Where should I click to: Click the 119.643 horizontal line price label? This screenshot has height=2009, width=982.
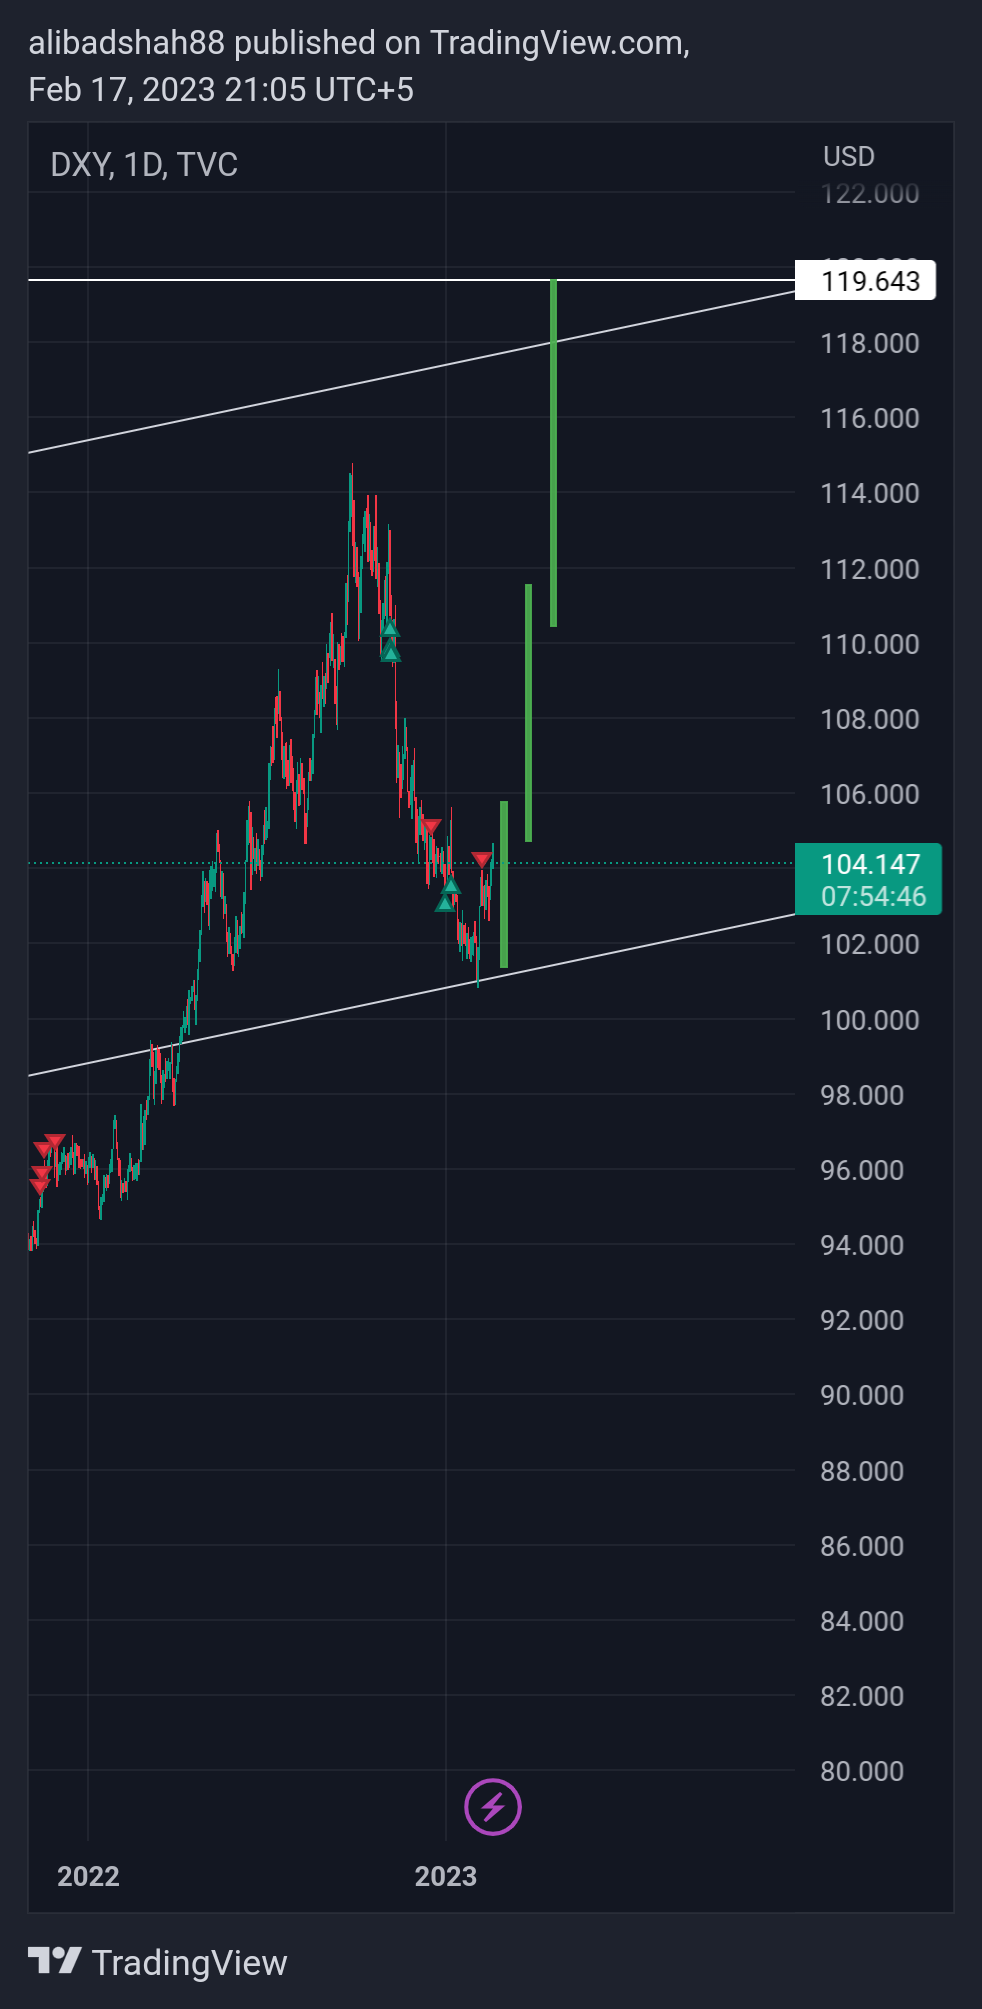[x=865, y=280]
